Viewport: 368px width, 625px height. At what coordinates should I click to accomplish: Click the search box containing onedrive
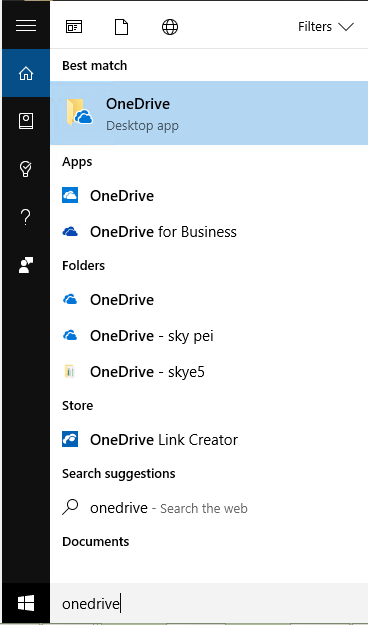coord(209,604)
